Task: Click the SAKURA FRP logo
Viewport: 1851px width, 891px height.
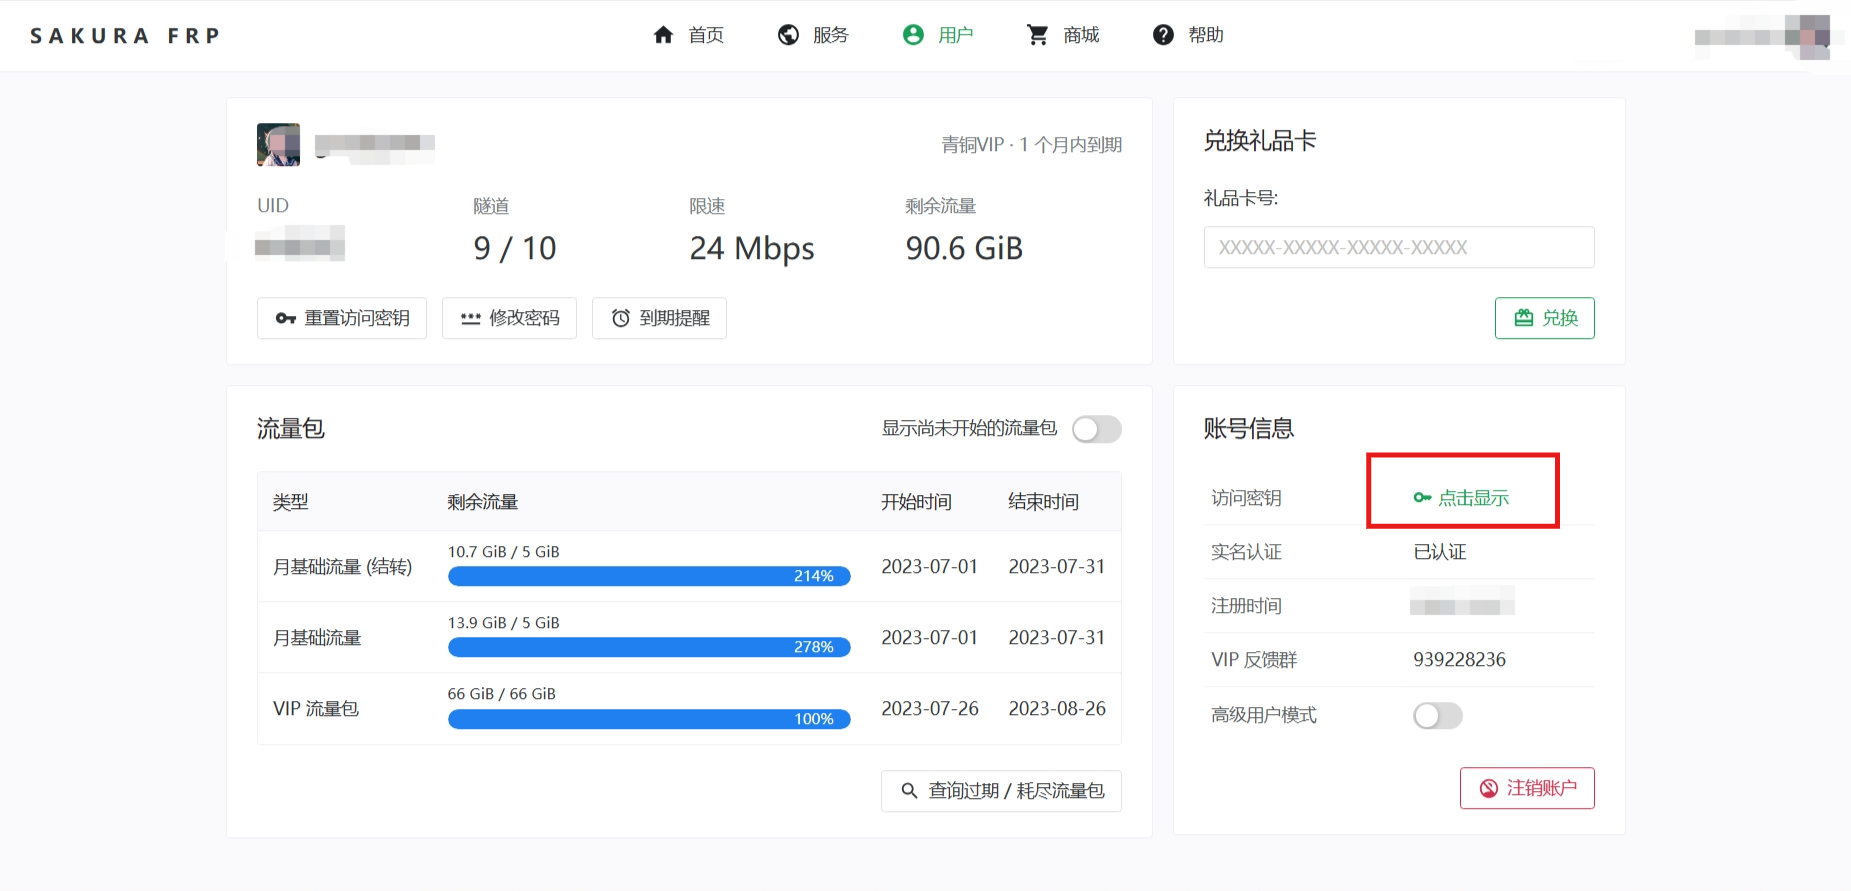Action: (x=125, y=36)
